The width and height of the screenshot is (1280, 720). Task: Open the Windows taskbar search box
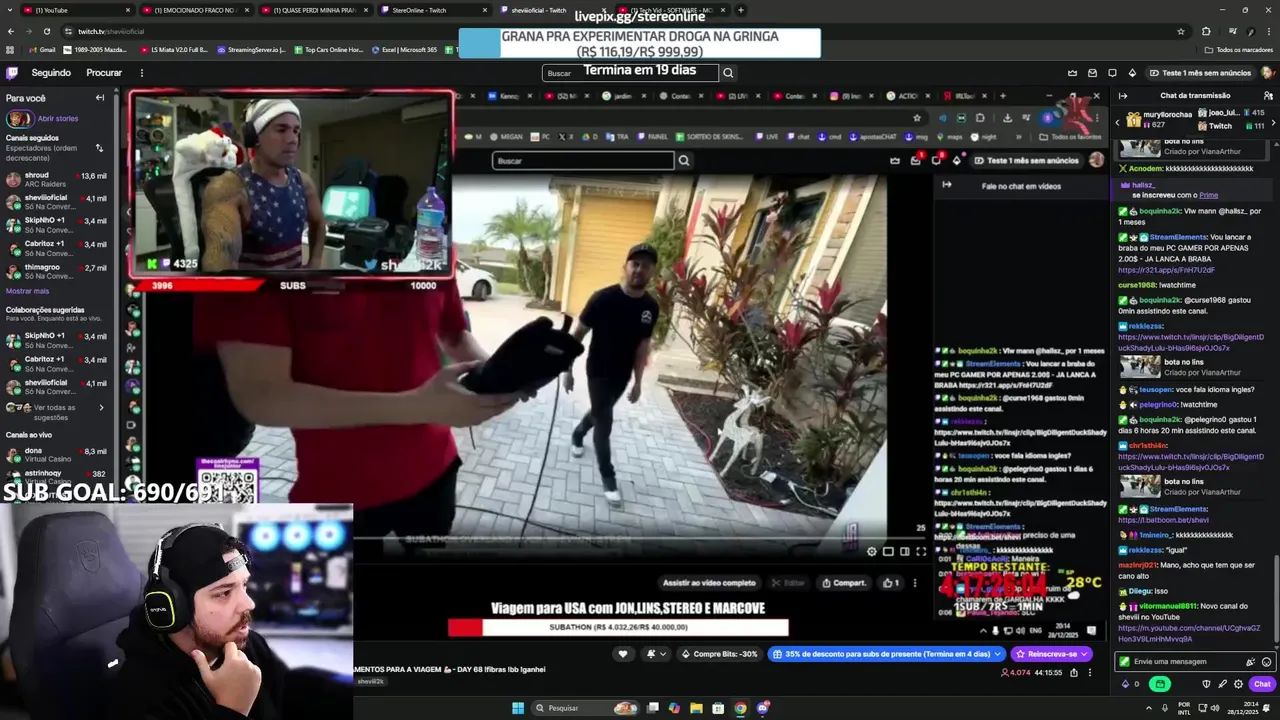pos(586,708)
